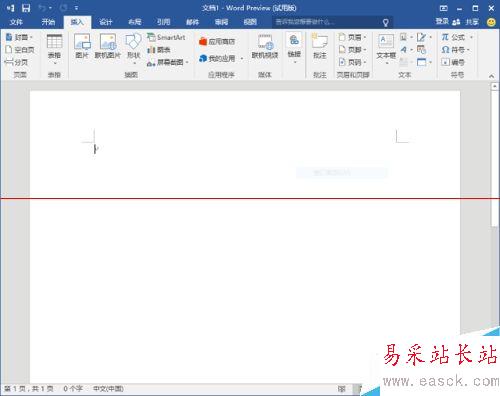Open the Office app store (应用商店)

coord(217,41)
